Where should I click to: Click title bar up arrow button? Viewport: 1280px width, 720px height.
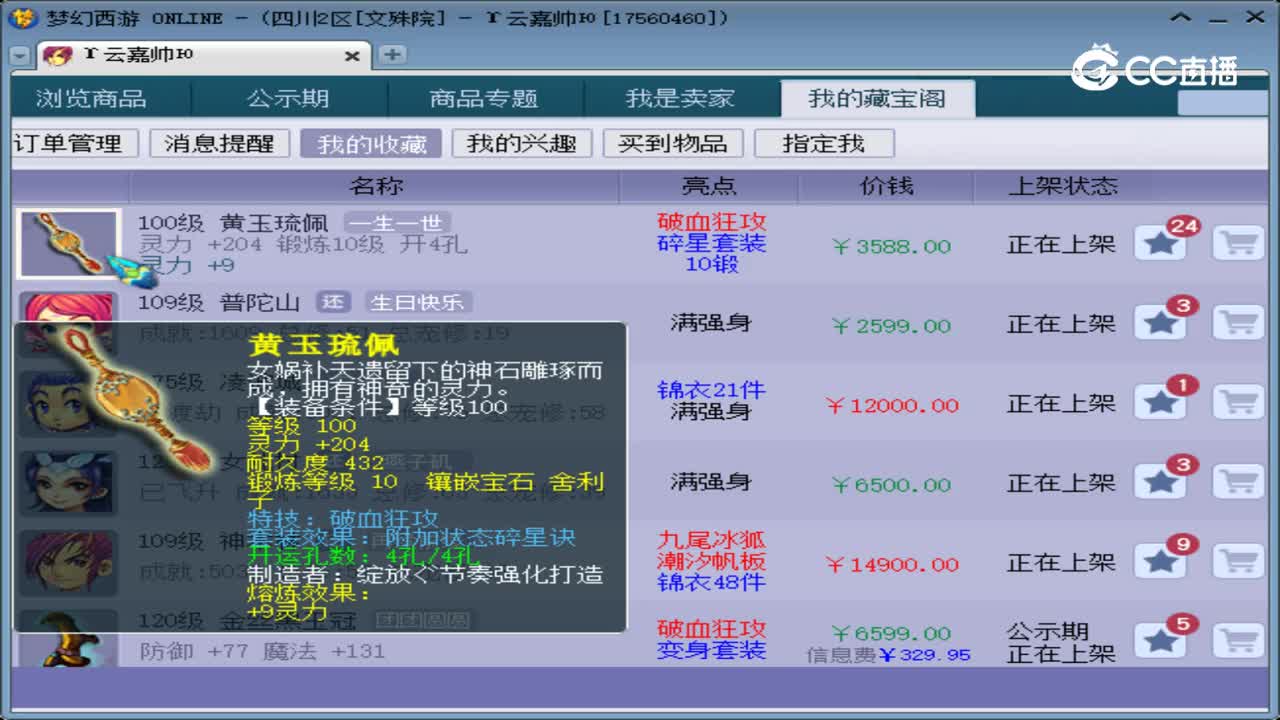pyautogui.click(x=1182, y=18)
